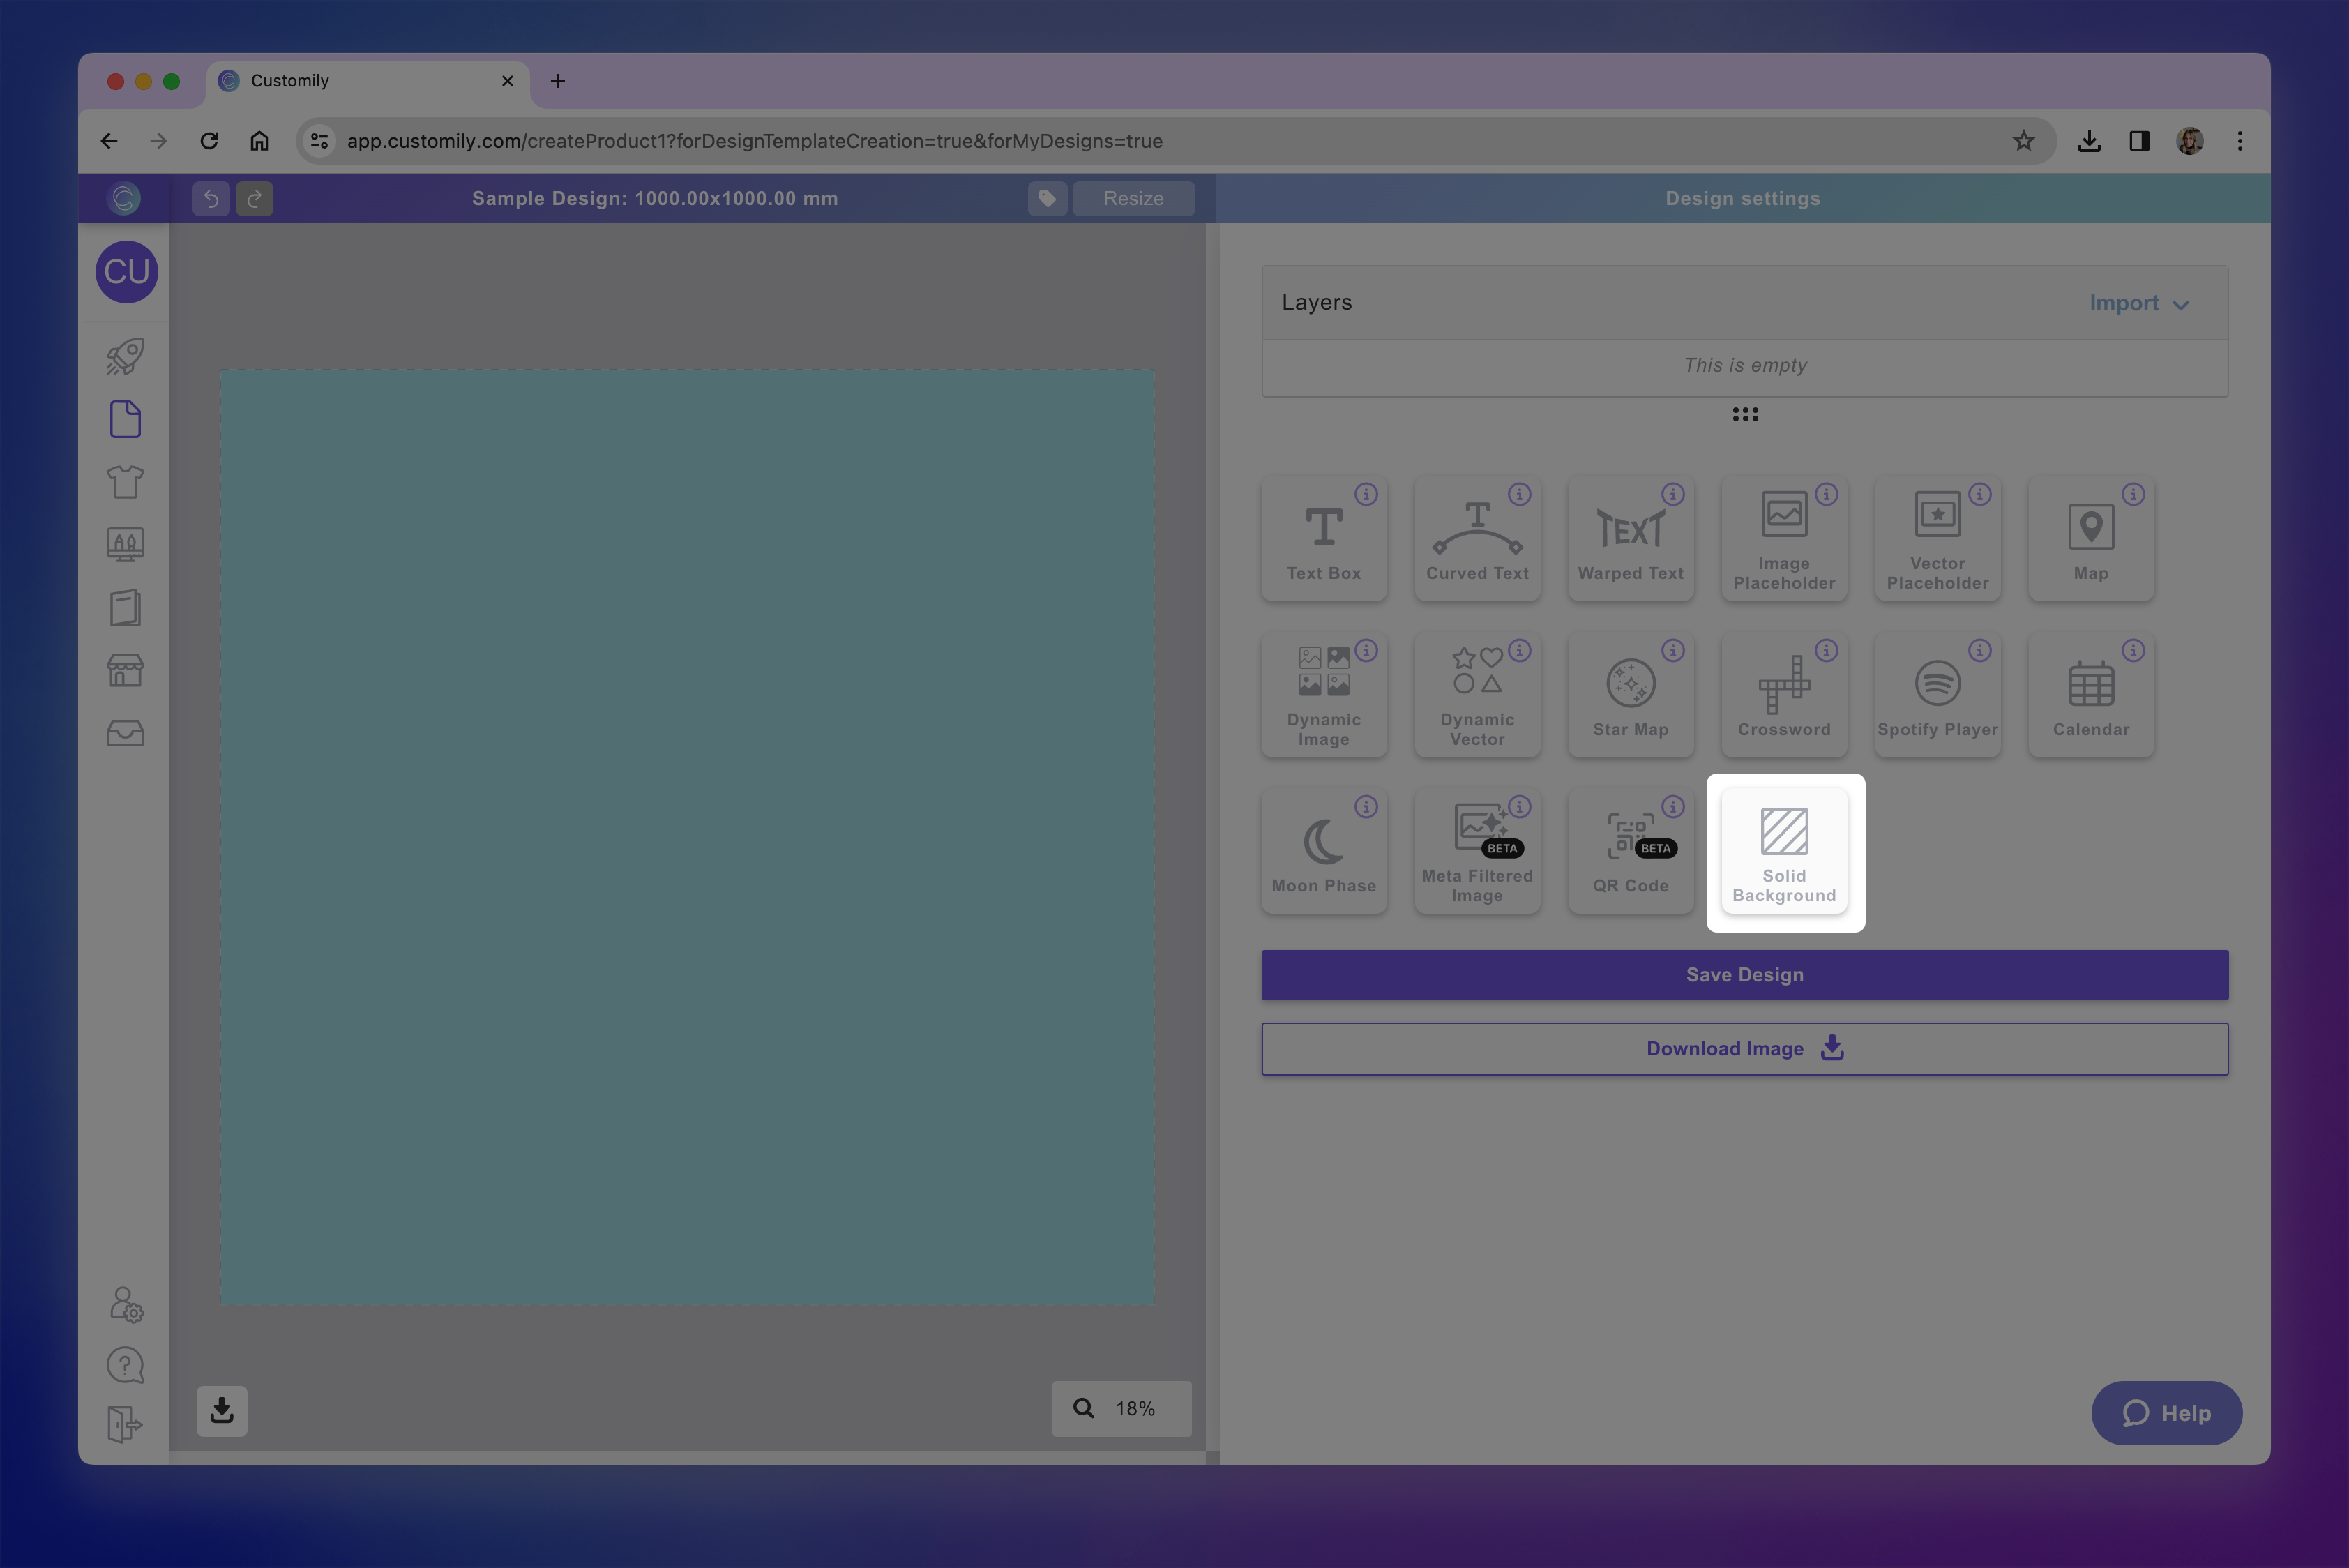
Task: Expand the Import dropdown
Action: [2138, 303]
